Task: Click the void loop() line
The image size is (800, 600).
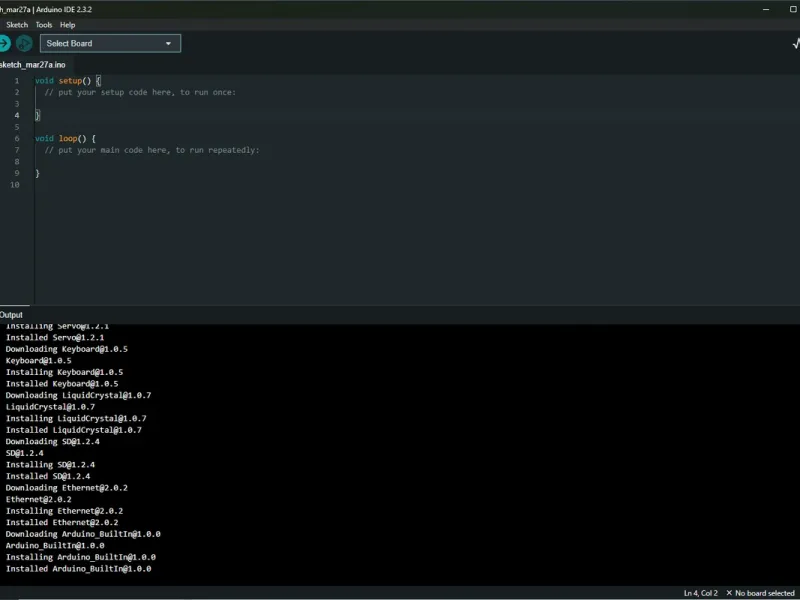Action: (x=65, y=138)
